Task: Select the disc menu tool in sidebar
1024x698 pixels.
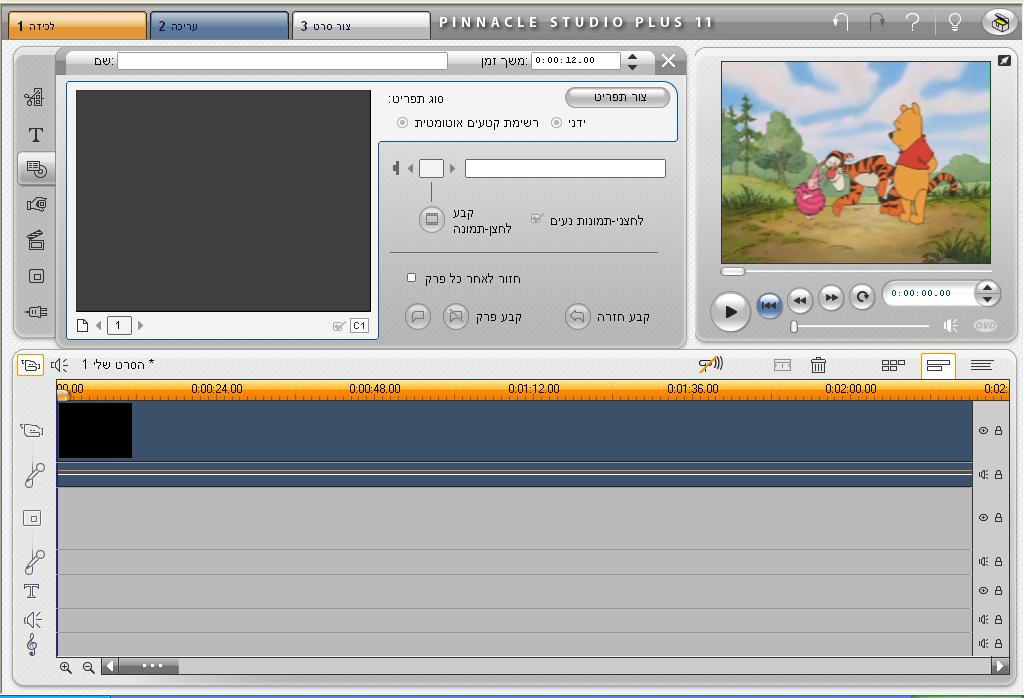Action: (x=37, y=169)
